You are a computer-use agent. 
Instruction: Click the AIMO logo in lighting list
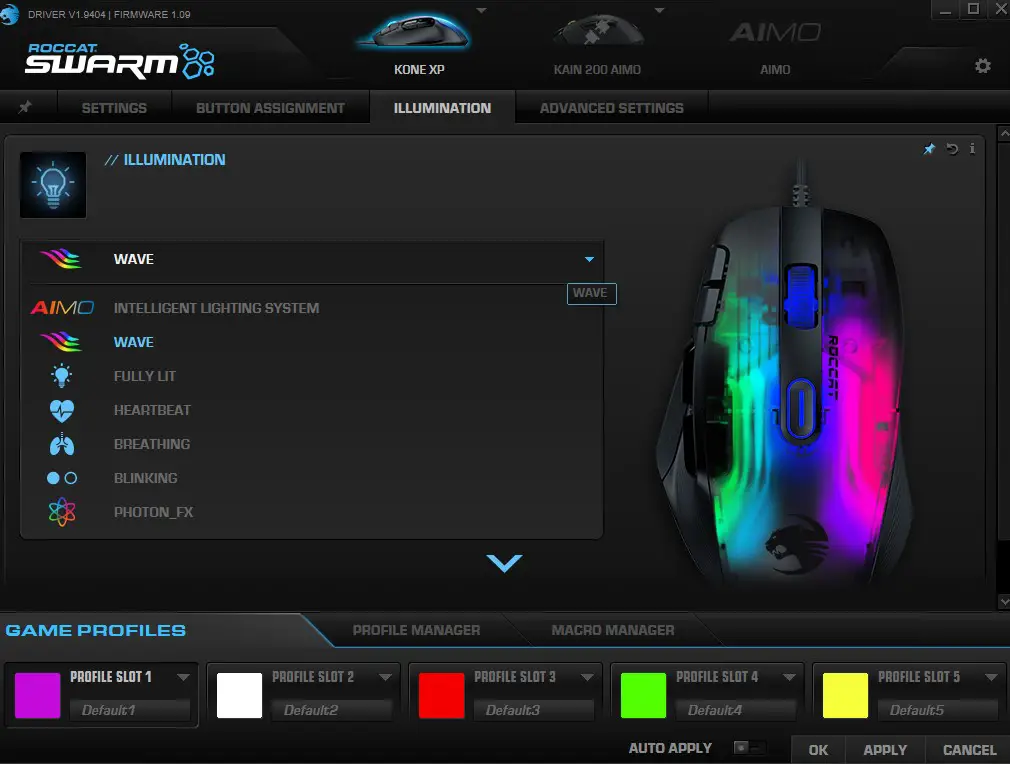[62, 308]
